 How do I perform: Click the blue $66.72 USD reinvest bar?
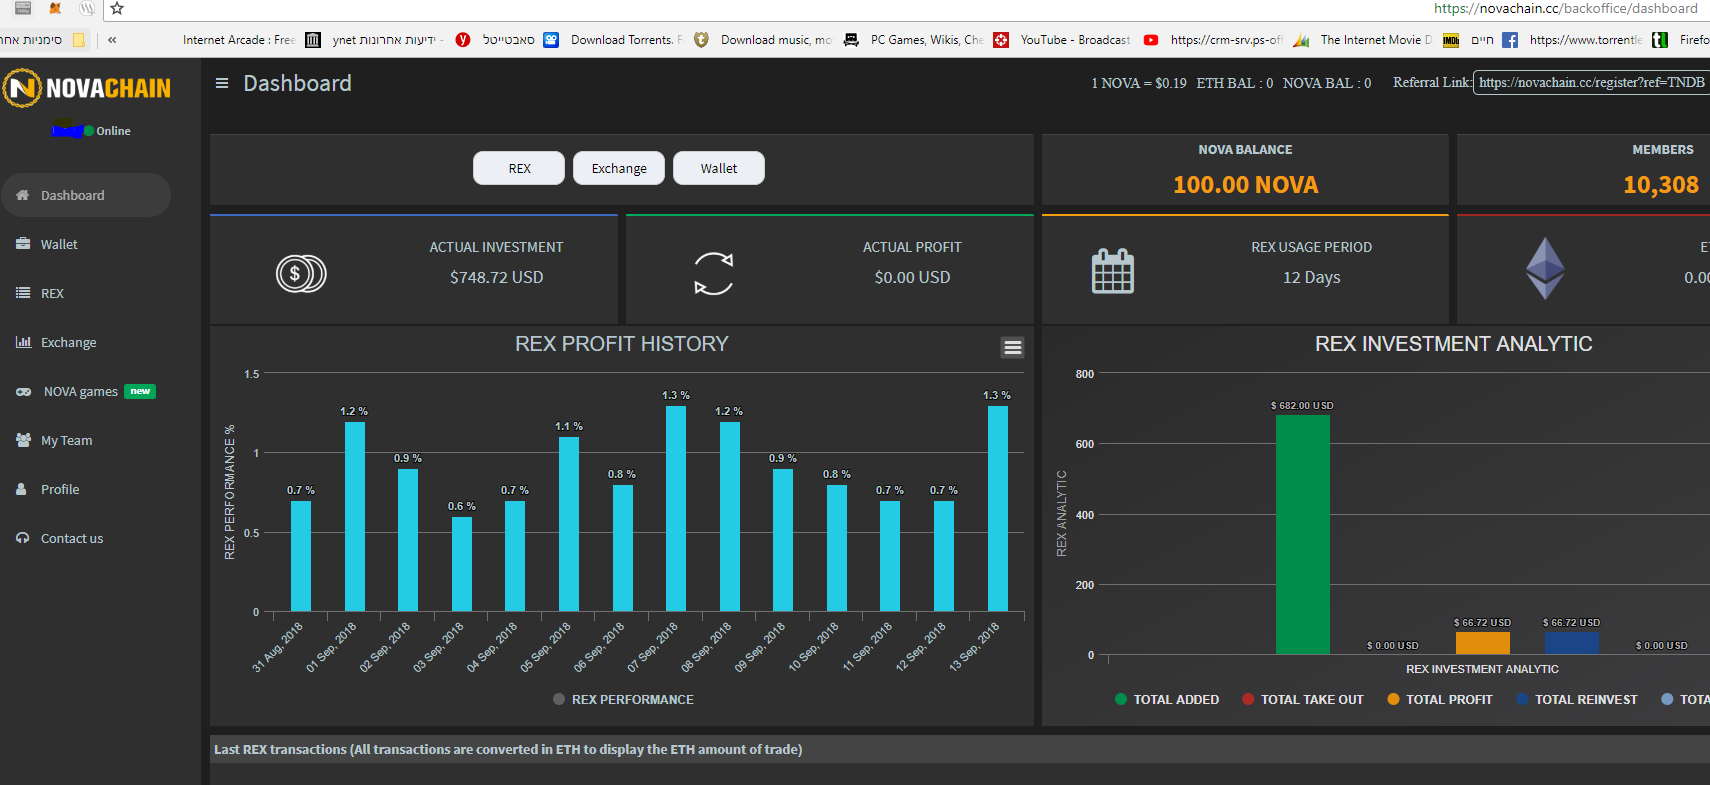click(1572, 643)
